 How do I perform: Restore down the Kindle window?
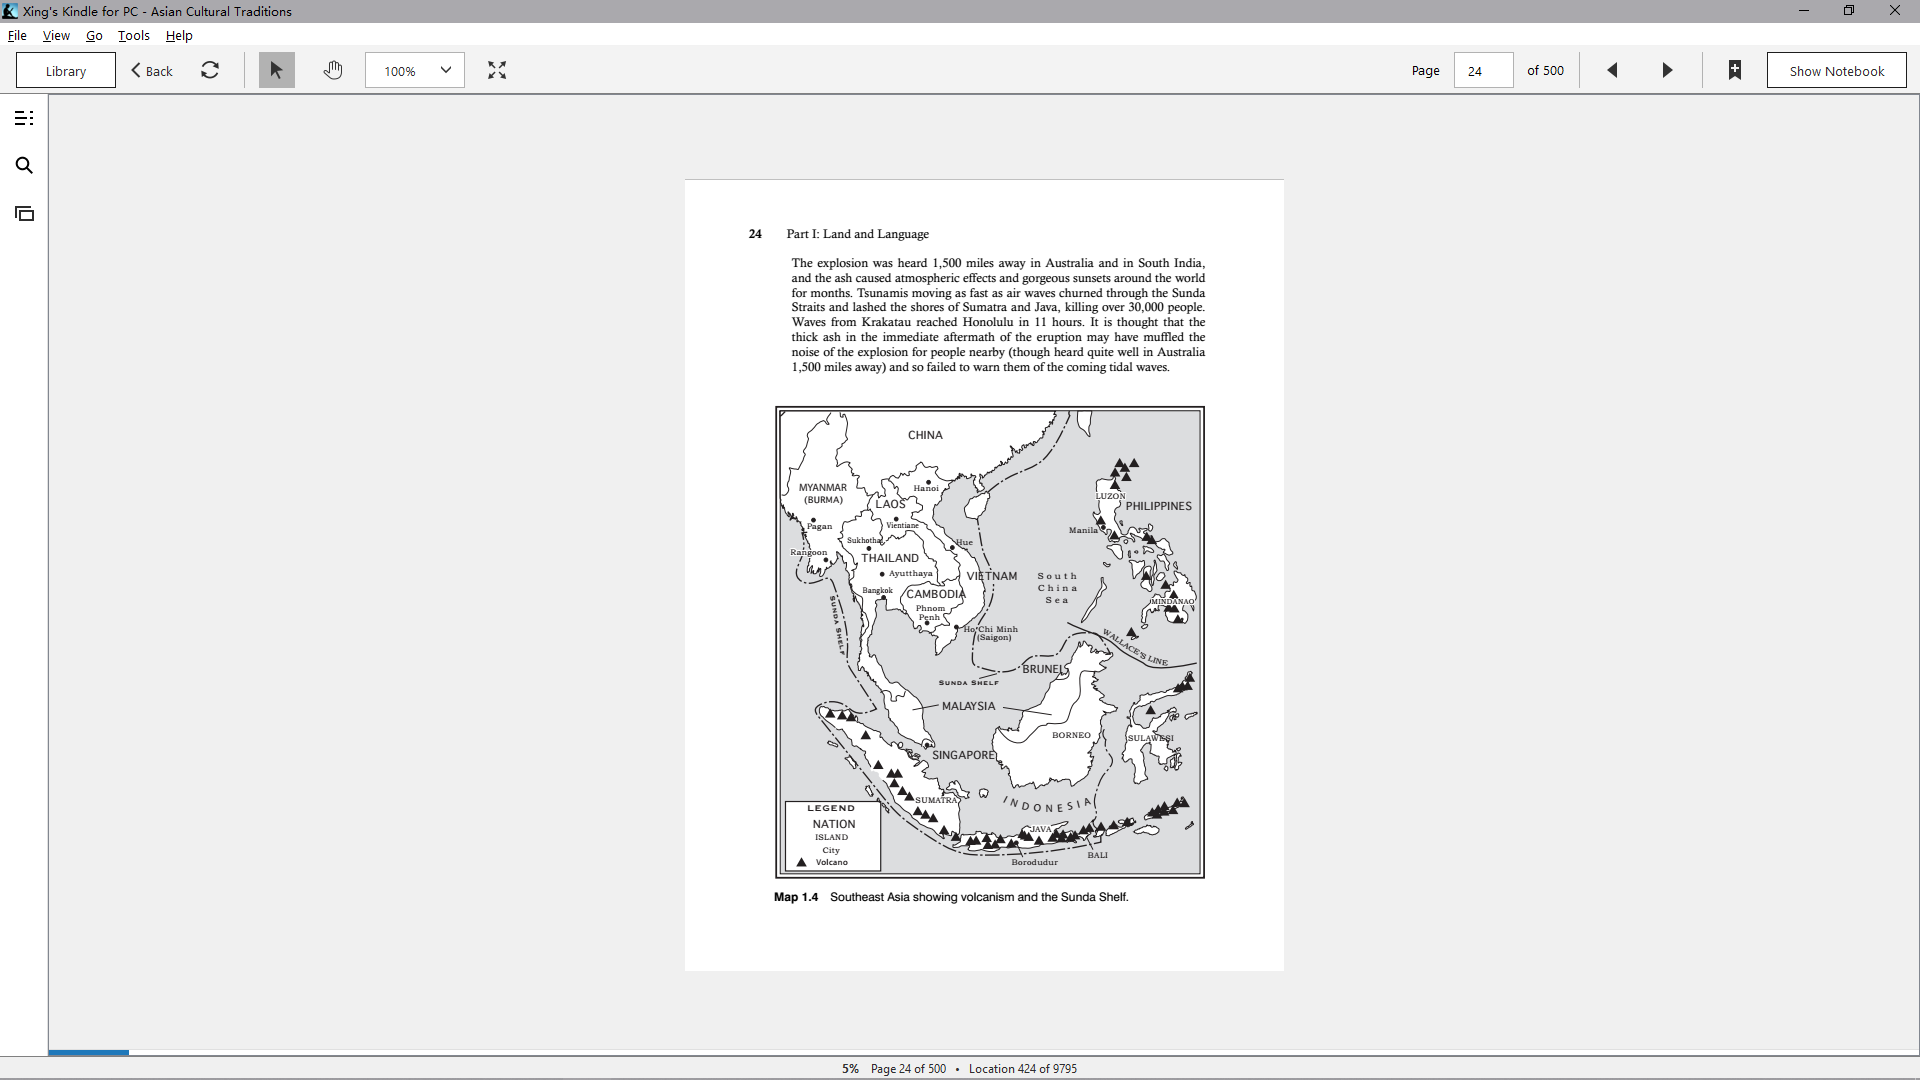point(1849,11)
